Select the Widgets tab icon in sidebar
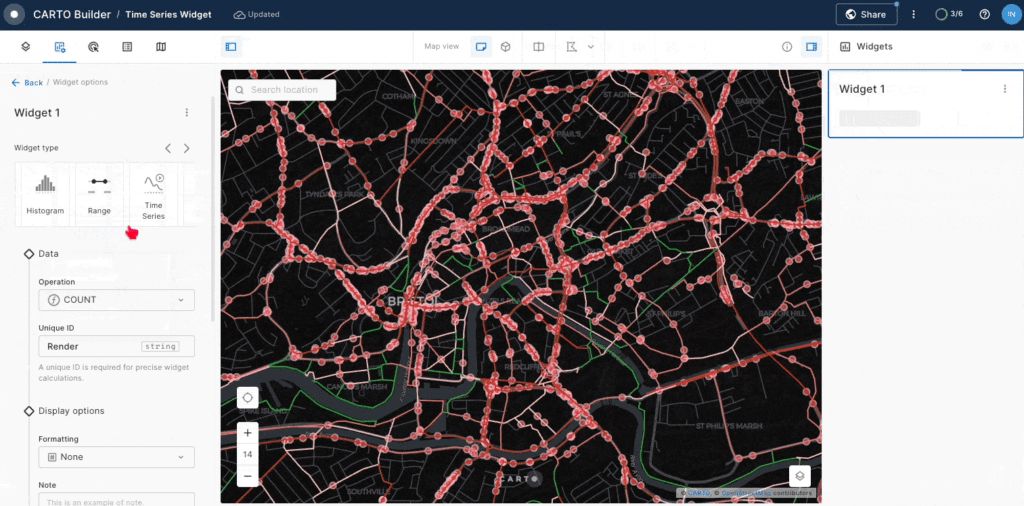Image resolution: width=1024 pixels, height=506 pixels. [59, 47]
